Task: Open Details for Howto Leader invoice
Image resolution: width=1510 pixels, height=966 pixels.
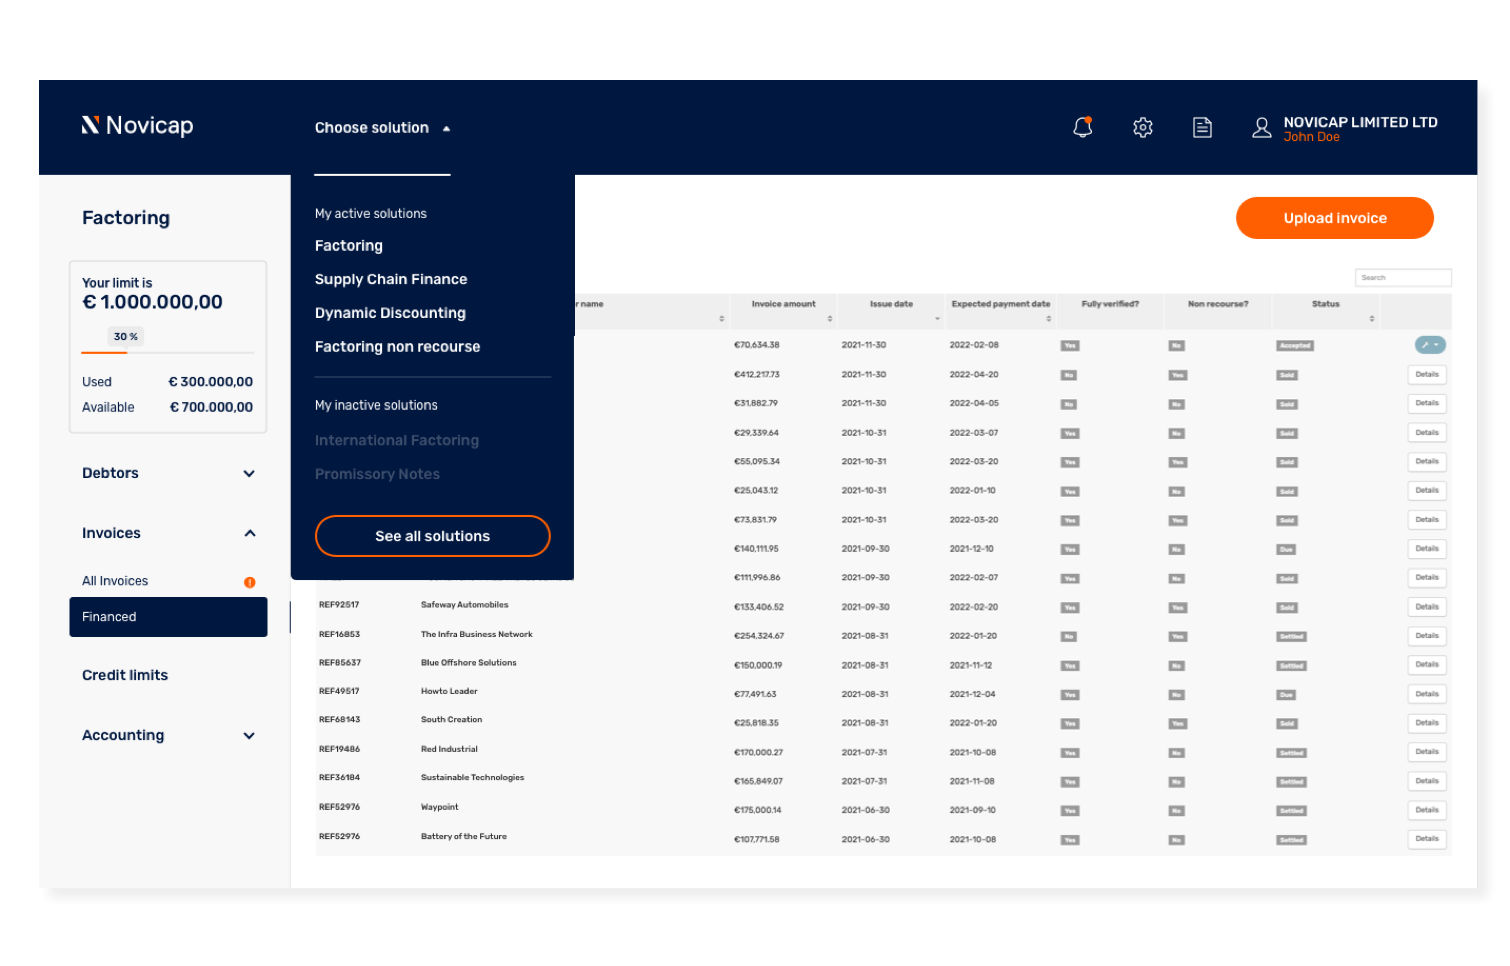Action: click(1427, 694)
